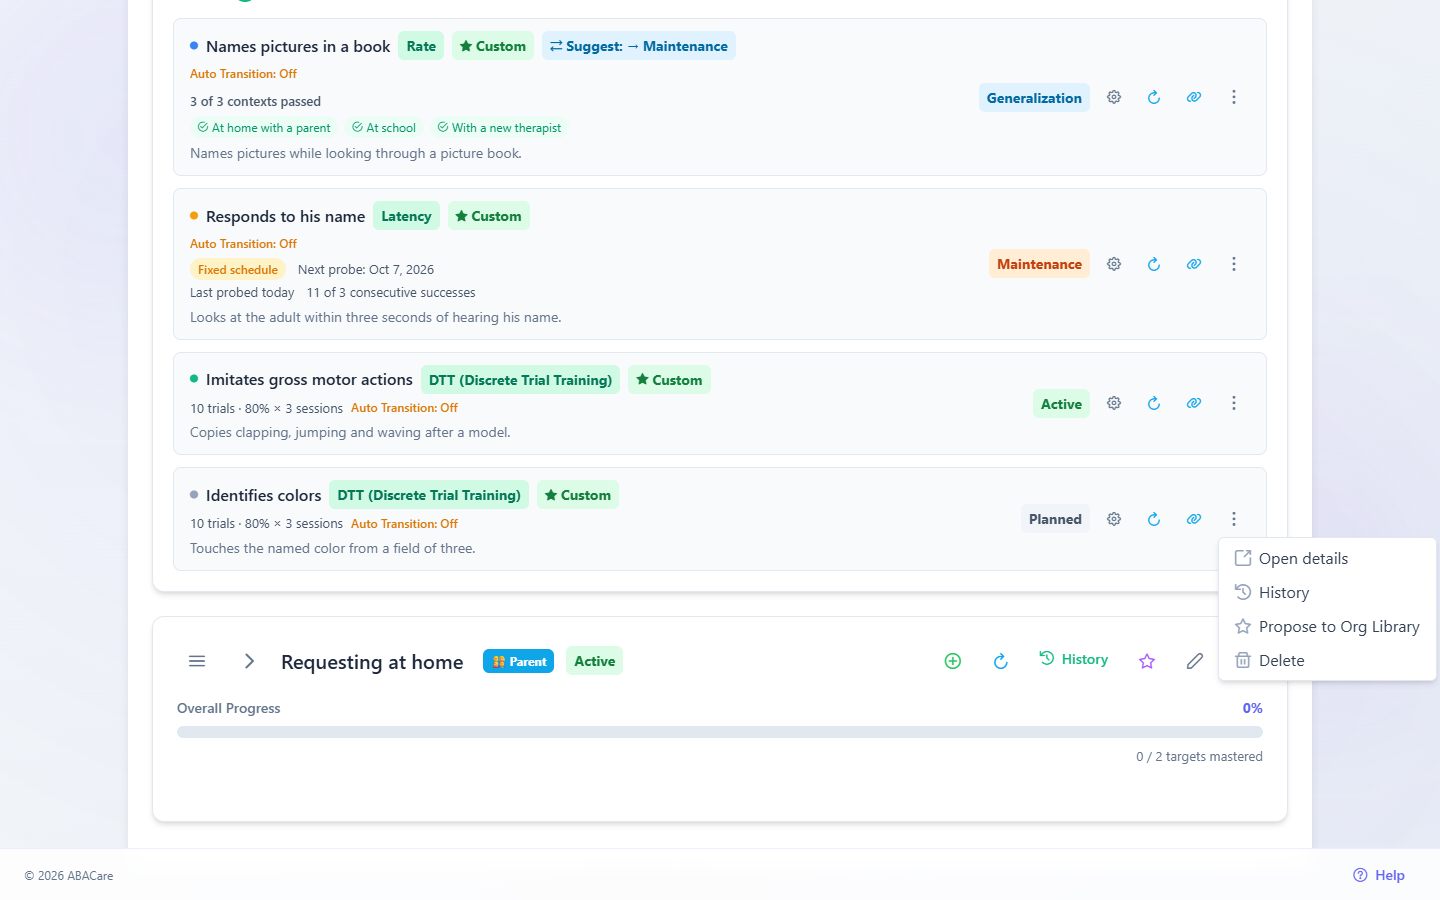Click the Generalization status badge
The width and height of the screenshot is (1440, 900).
(x=1034, y=97)
